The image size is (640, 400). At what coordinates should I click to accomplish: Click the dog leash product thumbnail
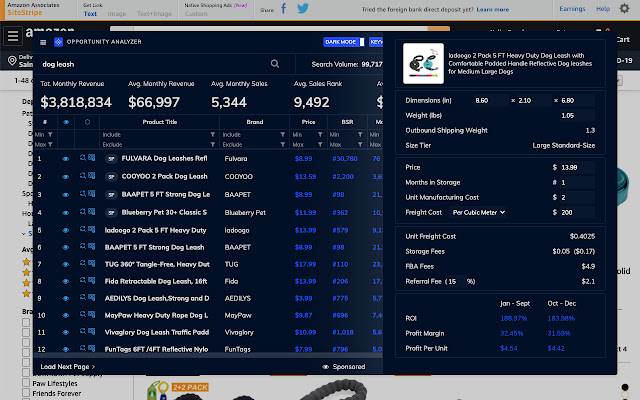[423, 64]
